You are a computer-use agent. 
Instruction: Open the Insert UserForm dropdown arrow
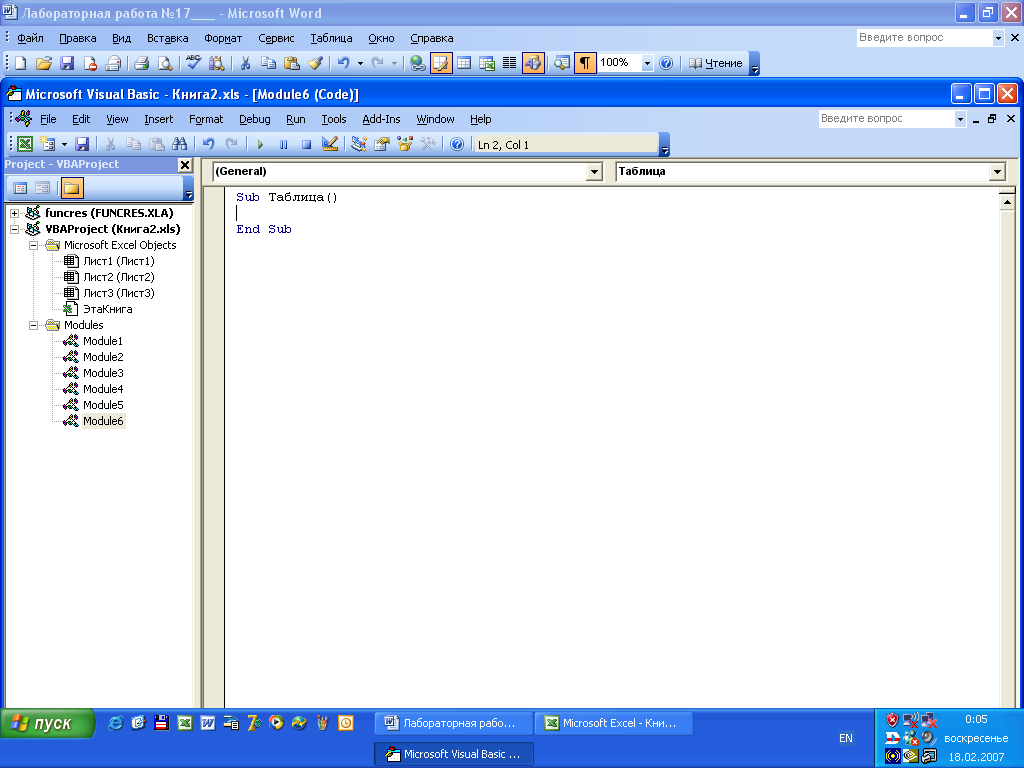click(x=64, y=144)
